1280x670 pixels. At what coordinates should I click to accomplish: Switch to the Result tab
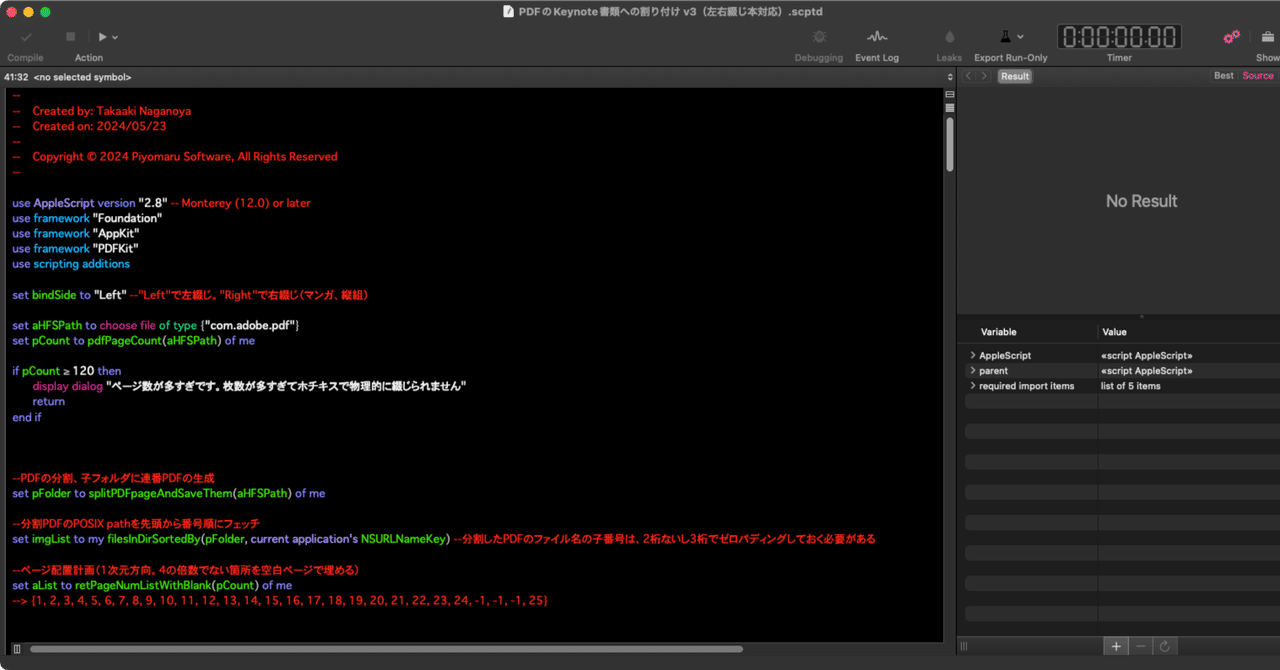[1014, 75]
